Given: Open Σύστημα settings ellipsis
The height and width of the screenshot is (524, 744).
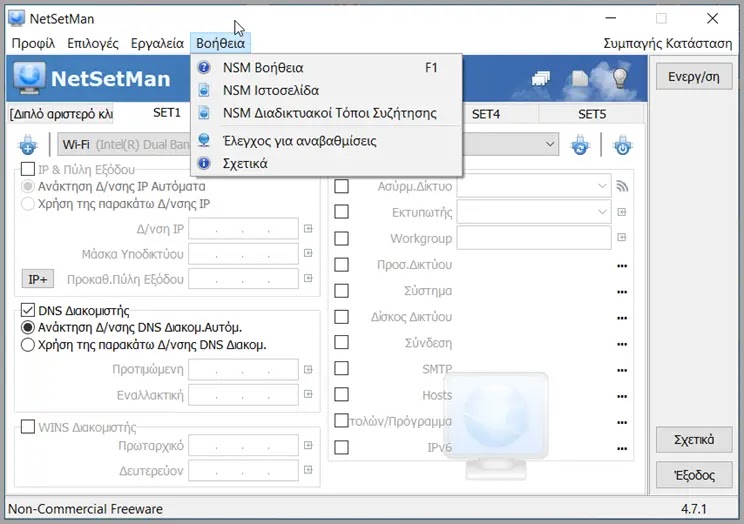Looking at the screenshot, I should click(622, 292).
